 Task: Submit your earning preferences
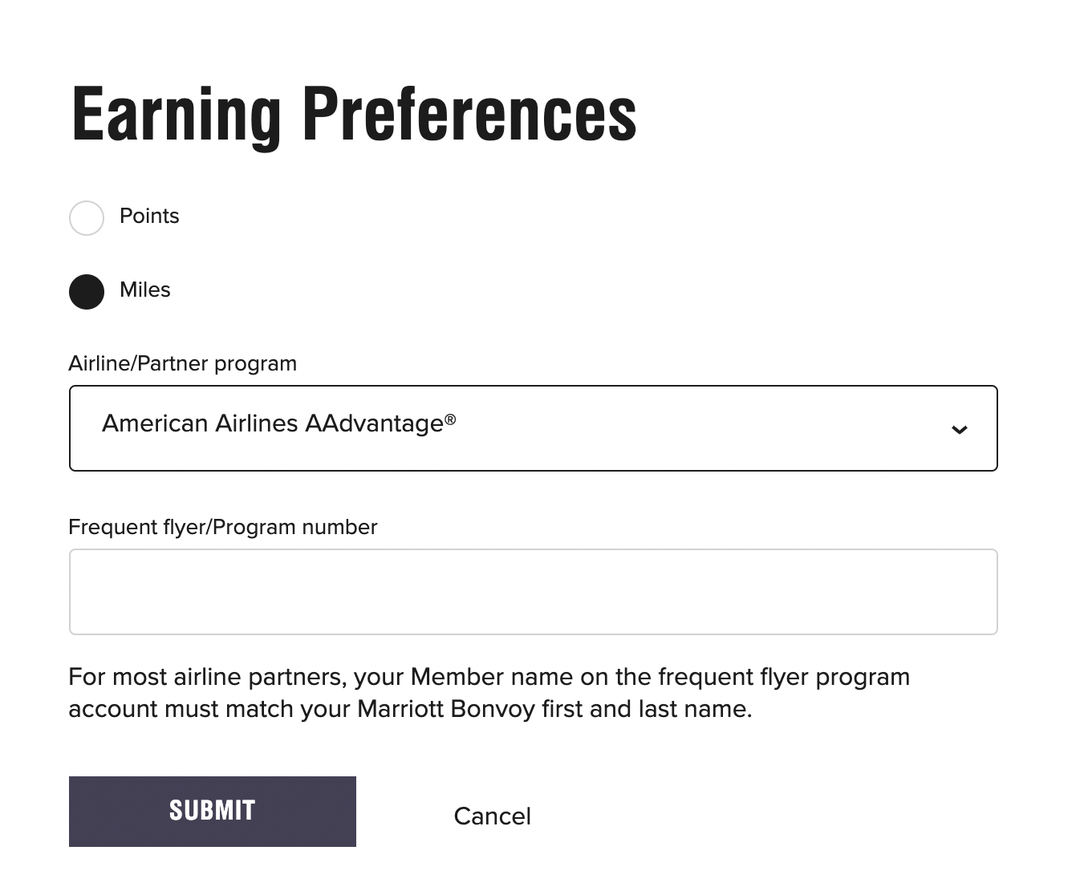pos(212,811)
